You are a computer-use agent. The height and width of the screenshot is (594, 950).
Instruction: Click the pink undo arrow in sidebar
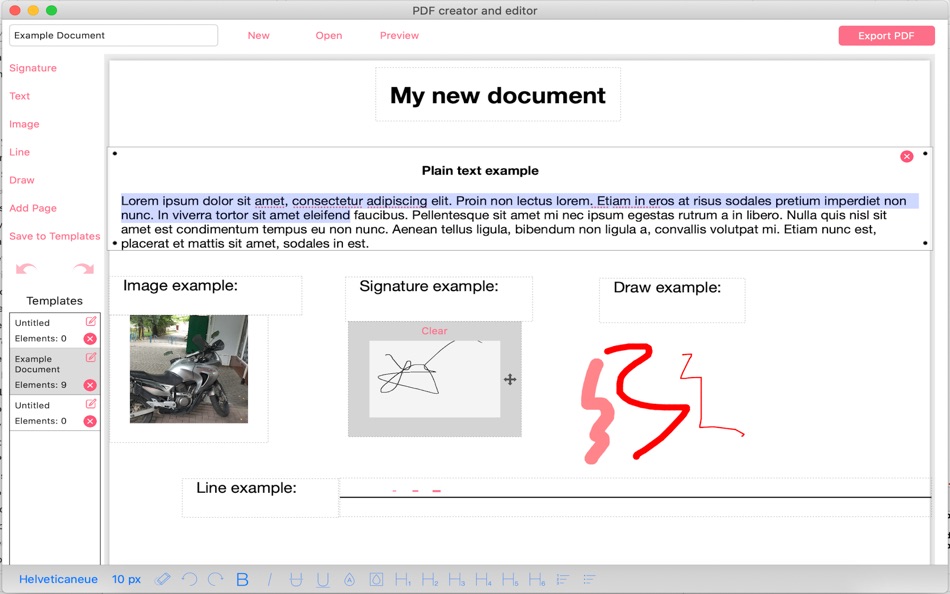point(26,268)
